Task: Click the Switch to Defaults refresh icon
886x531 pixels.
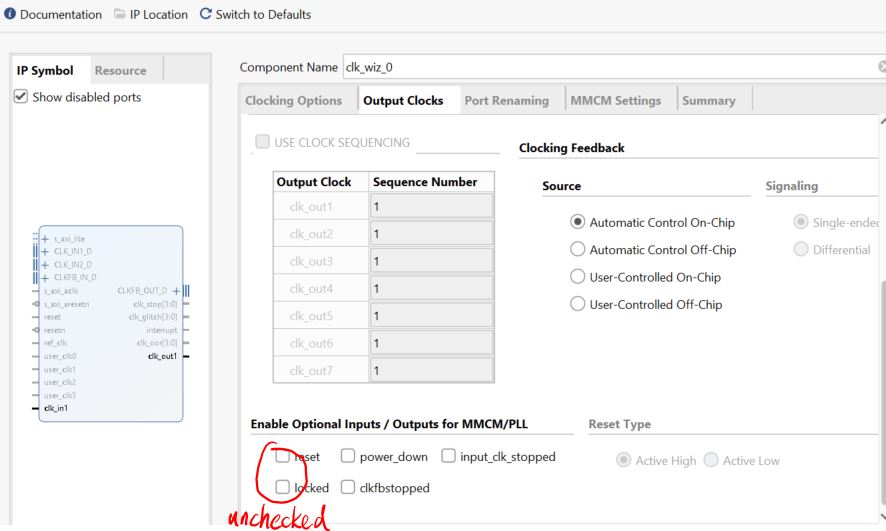Action: 206,15
